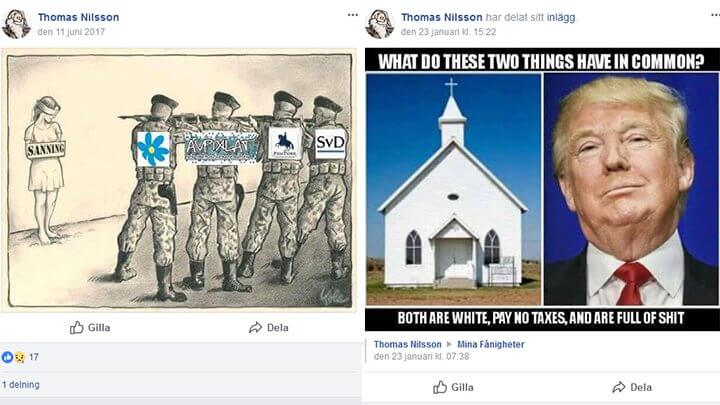Screen dimensions: 720x405
Task: Show the 17 reactions count list
Action: tap(34, 357)
